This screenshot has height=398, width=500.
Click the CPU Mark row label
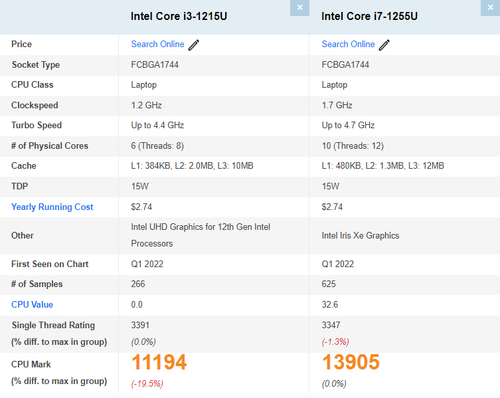pyautogui.click(x=31, y=364)
